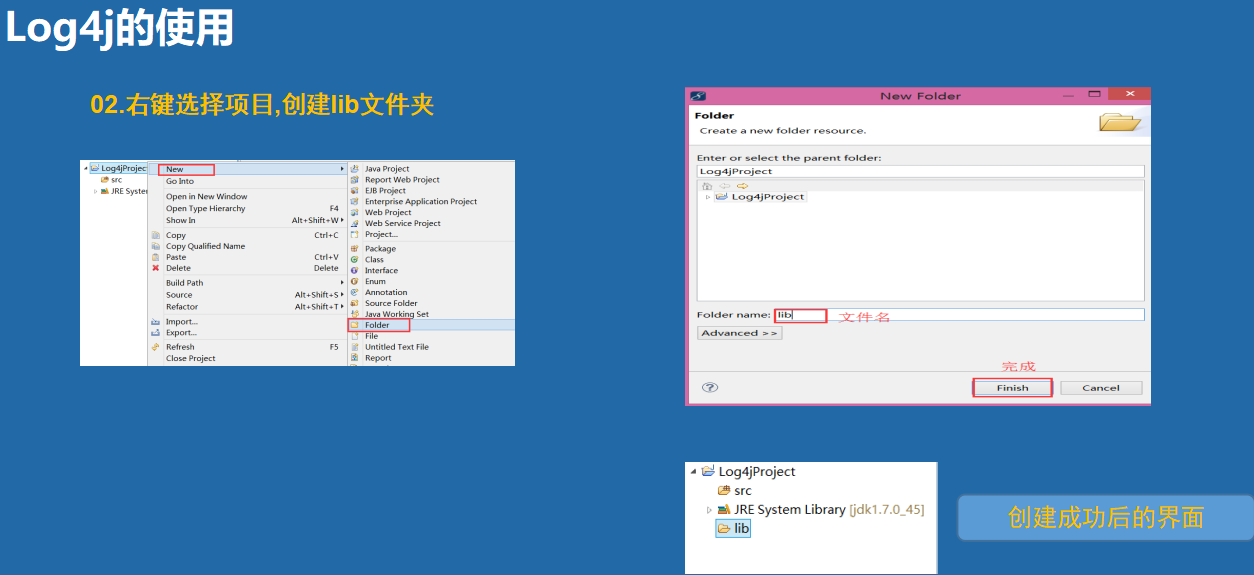
Task: Click the Import icon in the context menu
Action: click(155, 322)
